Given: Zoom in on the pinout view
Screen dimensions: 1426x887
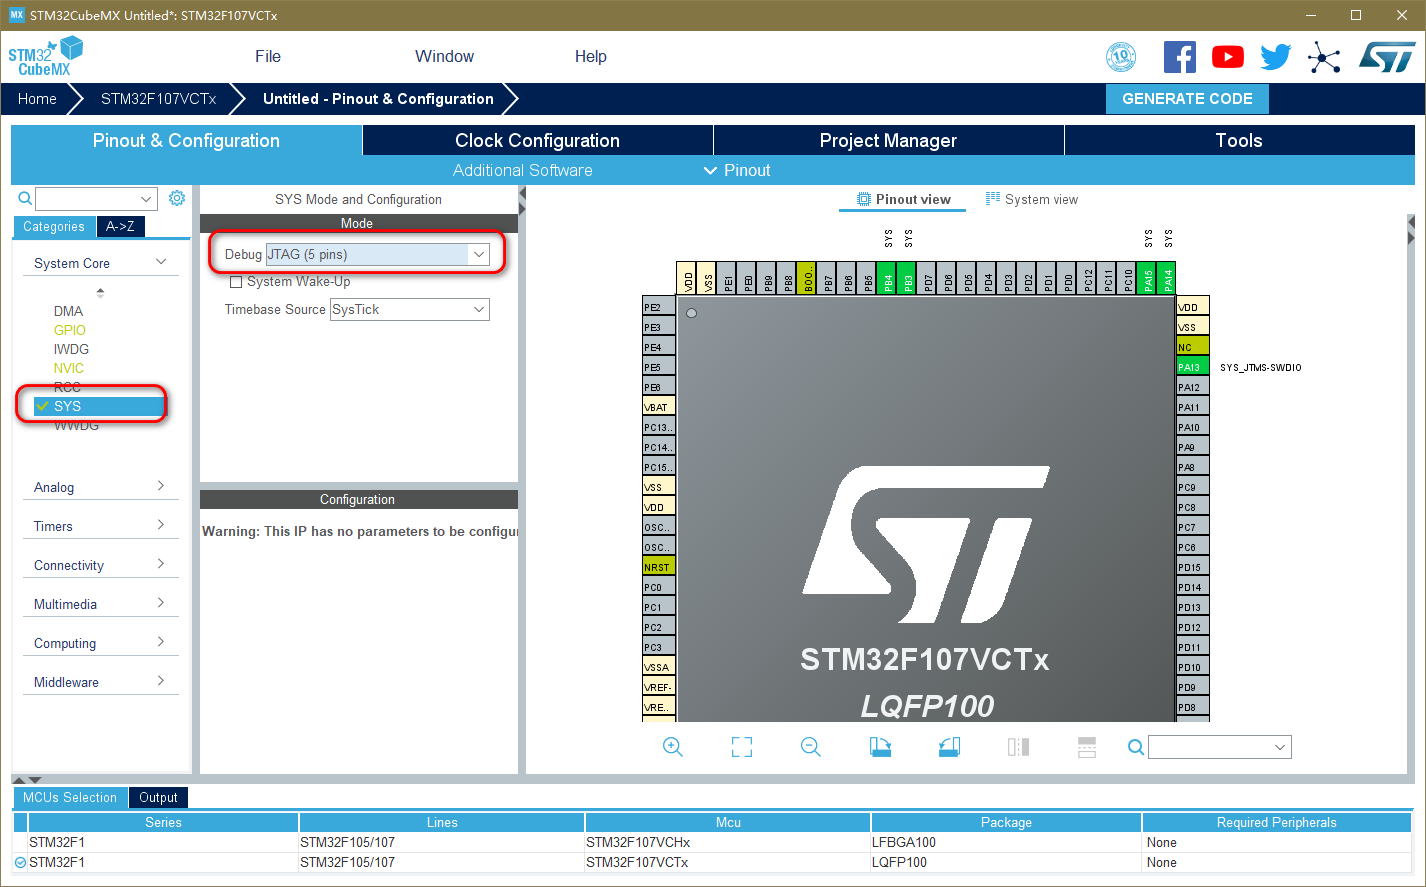Looking at the screenshot, I should click(x=673, y=747).
